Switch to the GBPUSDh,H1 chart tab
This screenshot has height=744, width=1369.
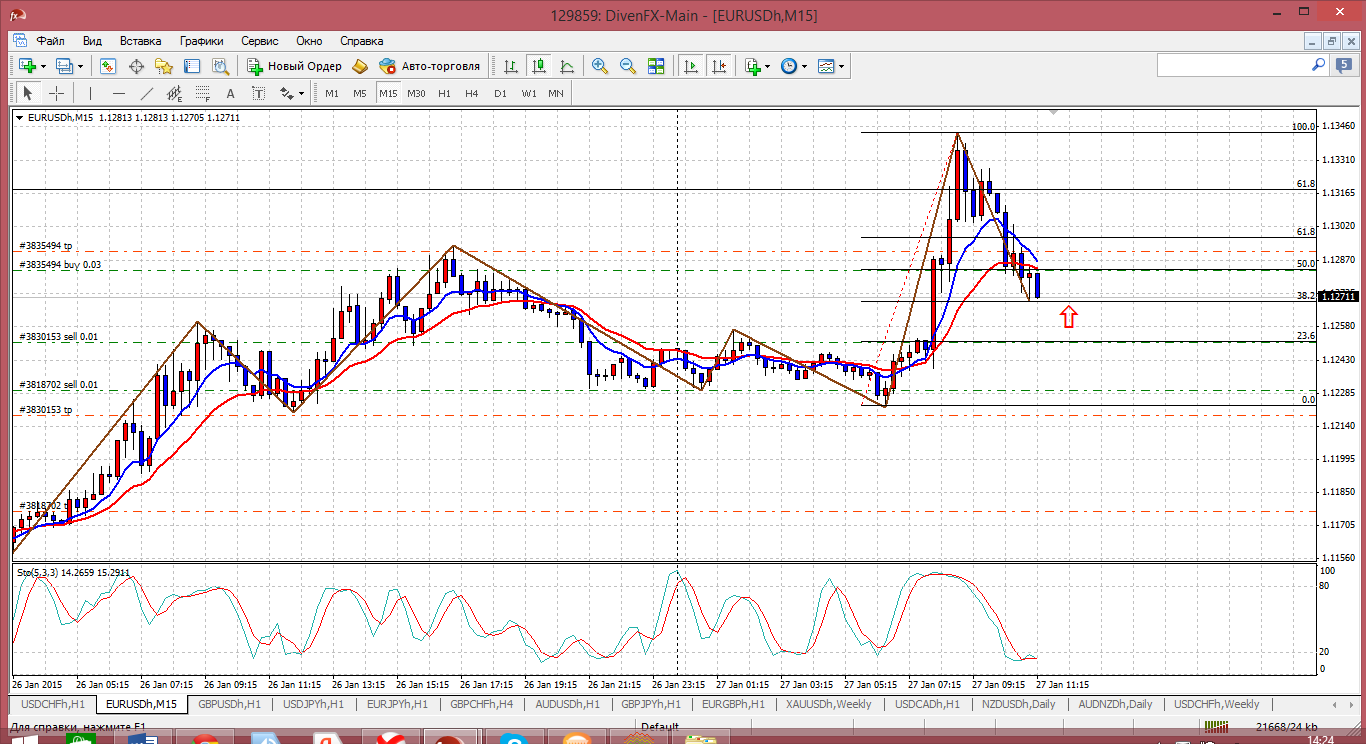pyautogui.click(x=229, y=704)
